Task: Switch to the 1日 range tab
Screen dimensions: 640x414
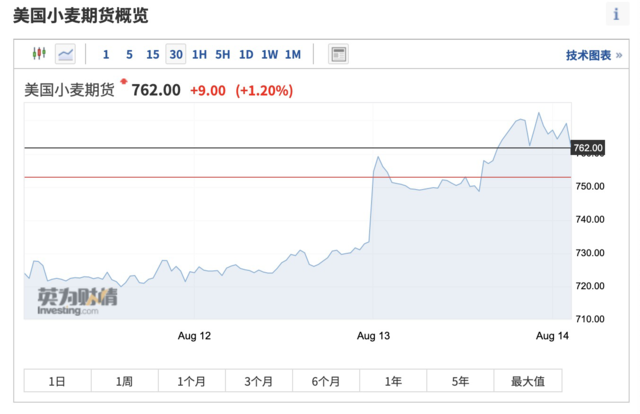Action: tap(58, 381)
